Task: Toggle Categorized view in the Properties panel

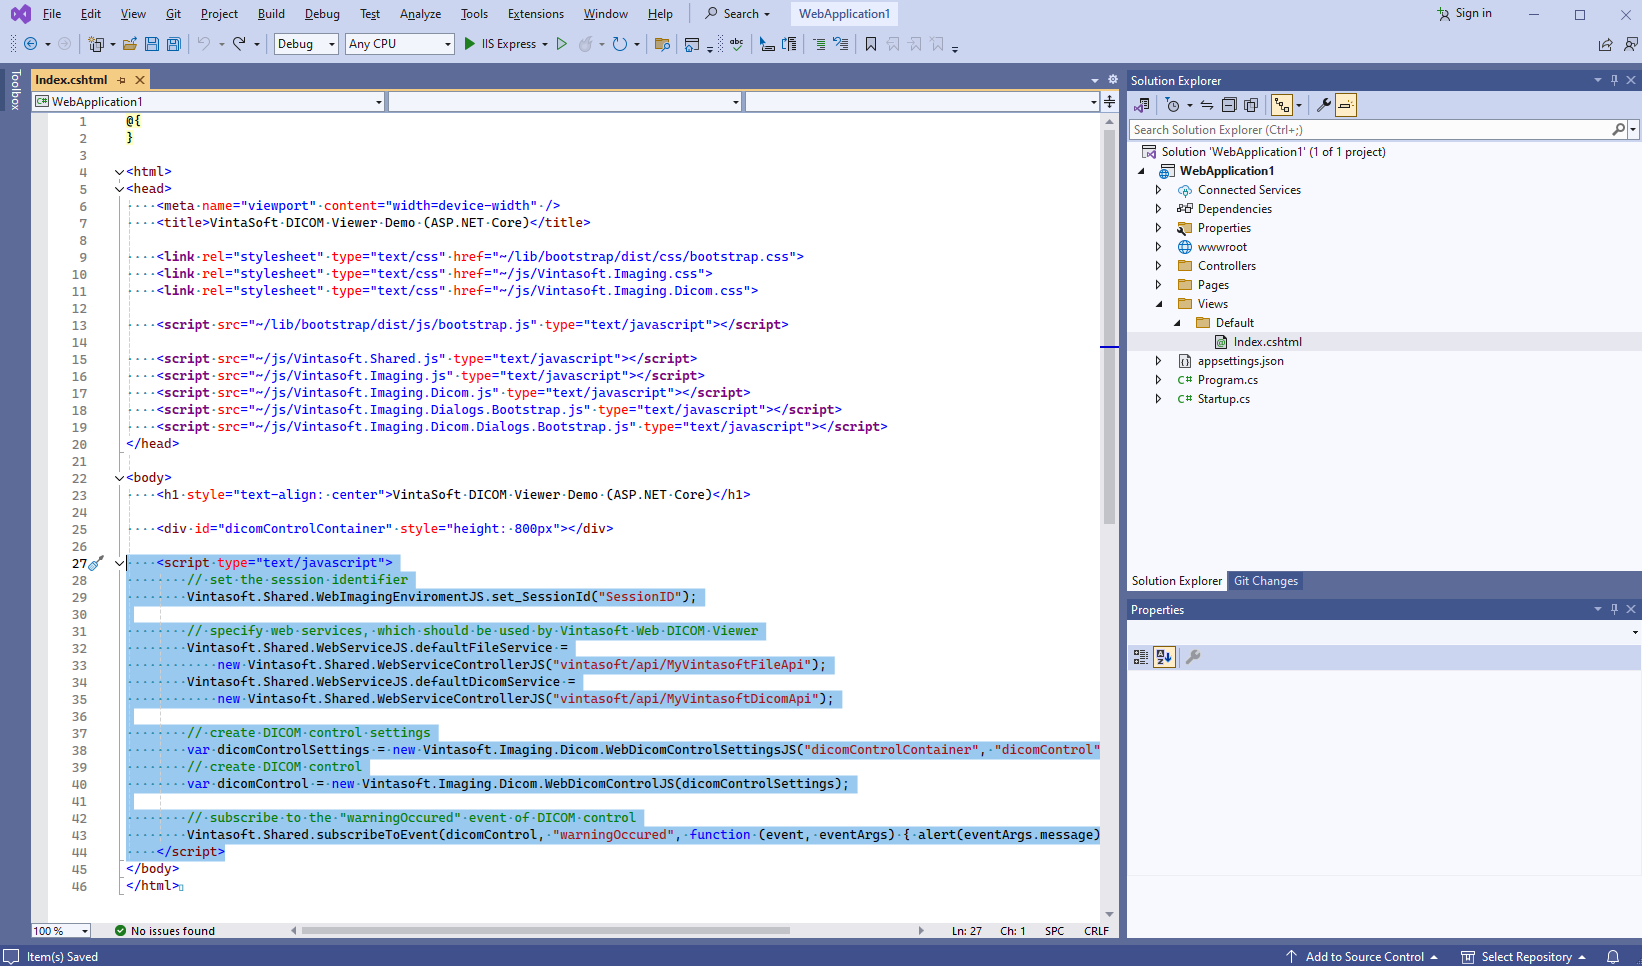Action: [1141, 657]
